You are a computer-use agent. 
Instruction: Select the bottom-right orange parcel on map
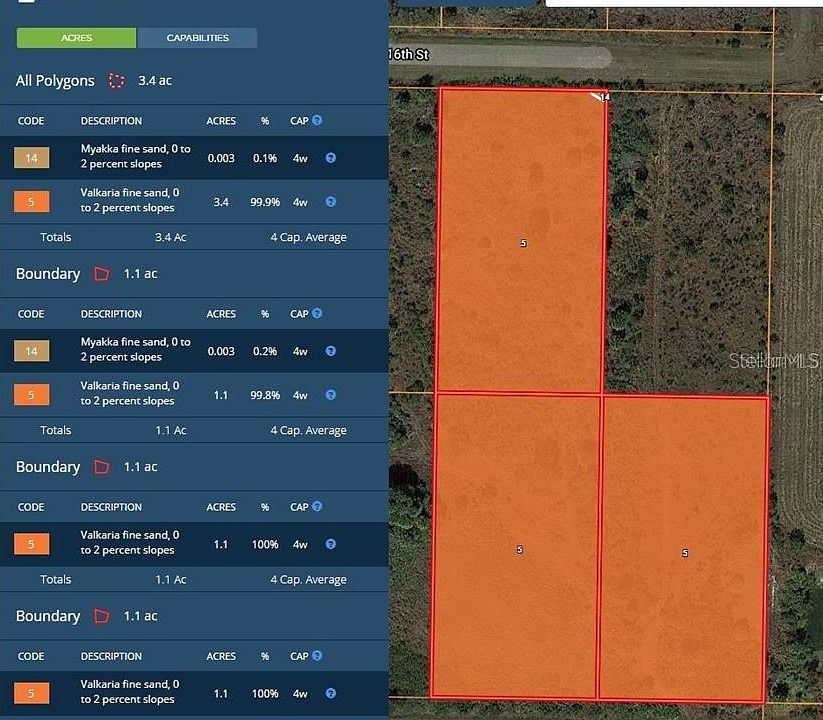click(x=684, y=548)
